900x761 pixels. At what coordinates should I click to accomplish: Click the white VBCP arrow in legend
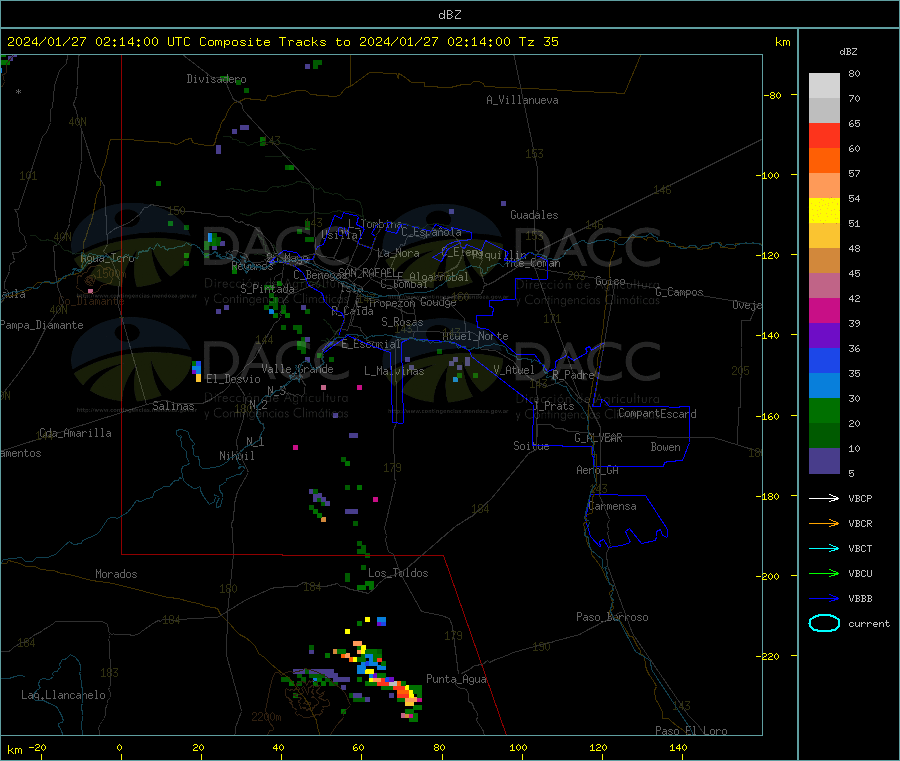pyautogui.click(x=824, y=498)
